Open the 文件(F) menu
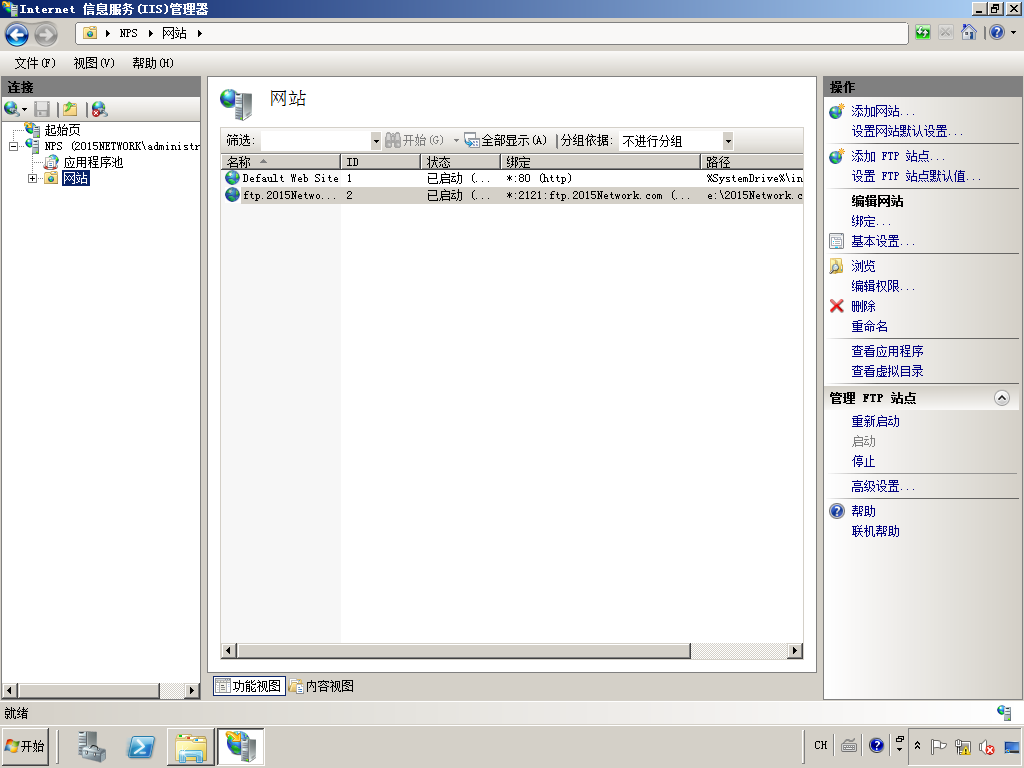This screenshot has height=768, width=1024. tap(35, 63)
